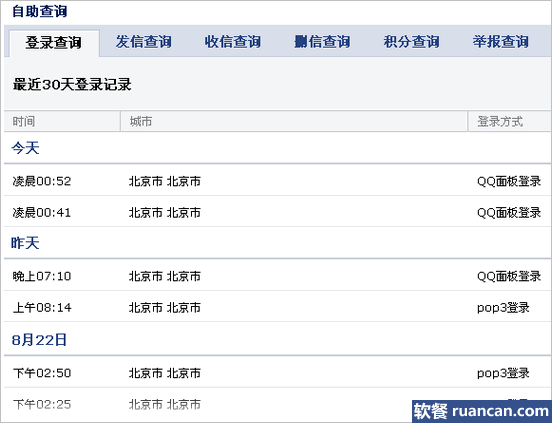The image size is (552, 423).
Task: Click the city cell in the 晚上07:10 row
Action: click(165, 276)
